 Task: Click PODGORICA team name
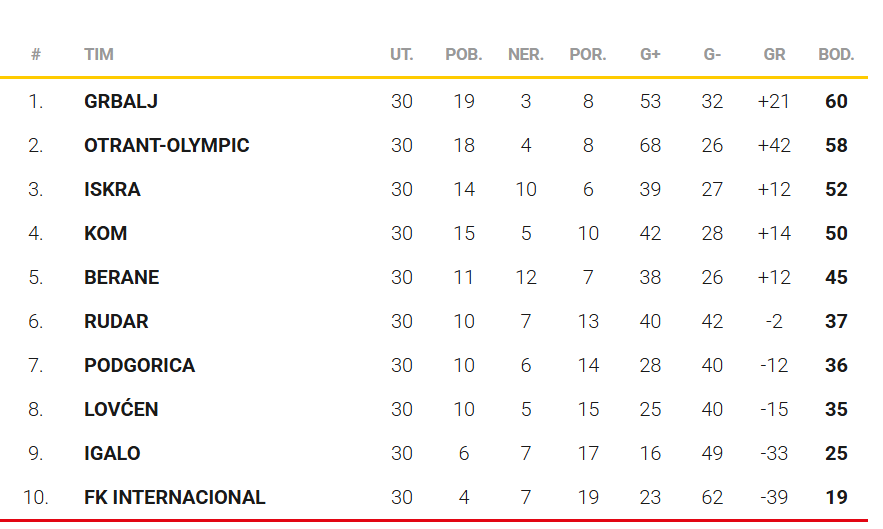point(139,365)
